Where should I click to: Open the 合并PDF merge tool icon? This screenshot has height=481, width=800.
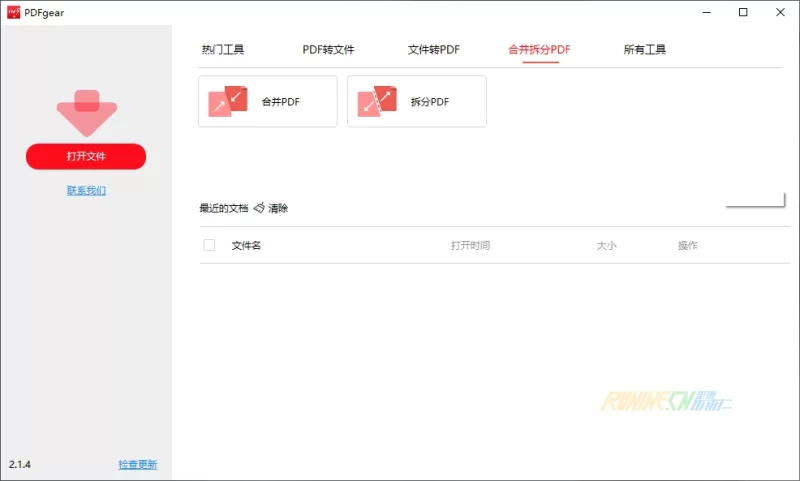[x=228, y=102]
